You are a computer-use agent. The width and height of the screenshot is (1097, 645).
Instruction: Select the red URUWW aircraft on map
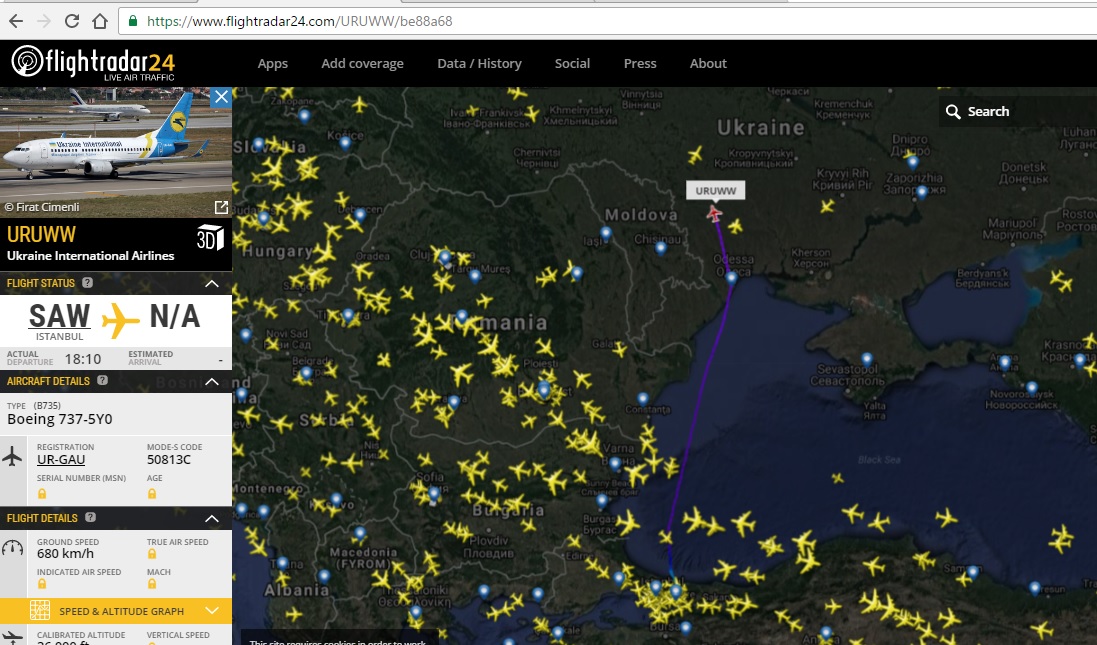tap(714, 213)
